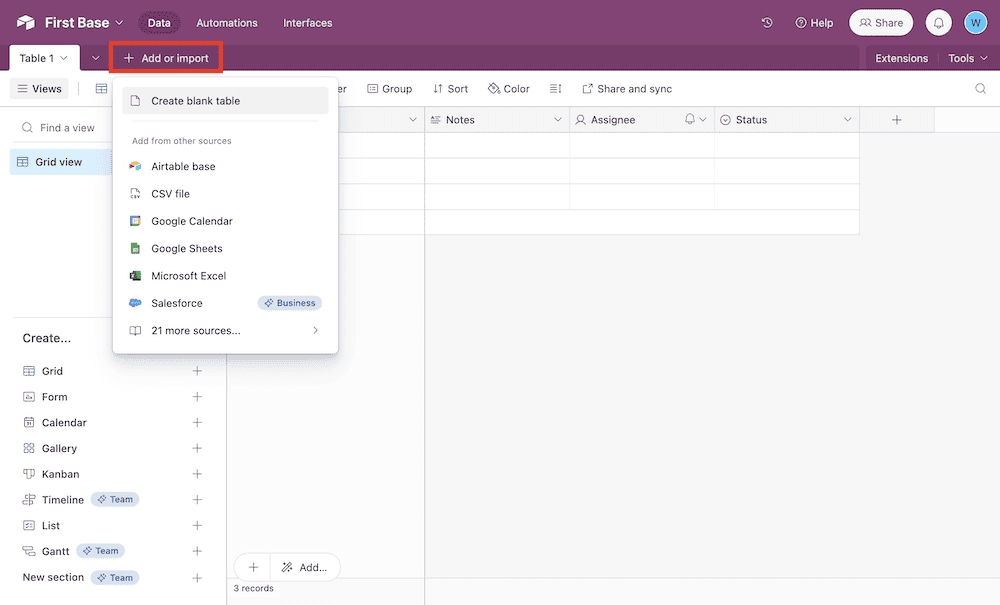Add a List view plus
Image resolution: width=1000 pixels, height=605 pixels.
coord(197,525)
